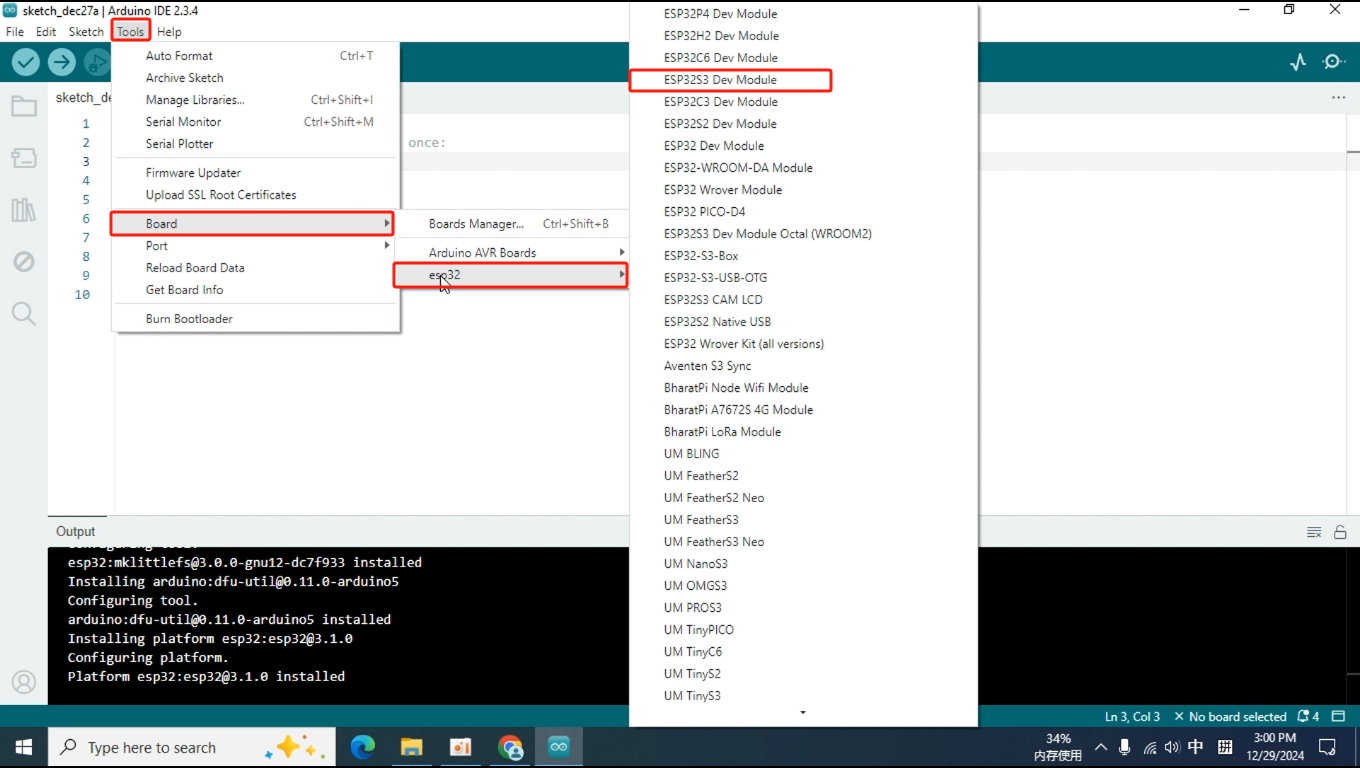Toggle the output scroll lock icon
The width and height of the screenshot is (1360, 768).
(1340, 532)
